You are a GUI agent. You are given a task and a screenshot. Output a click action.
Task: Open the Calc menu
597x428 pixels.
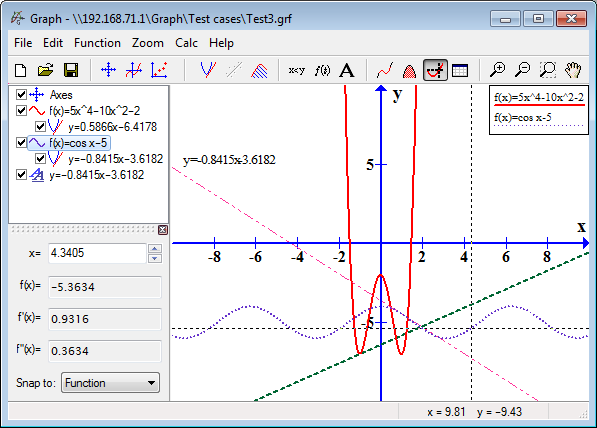pos(186,43)
